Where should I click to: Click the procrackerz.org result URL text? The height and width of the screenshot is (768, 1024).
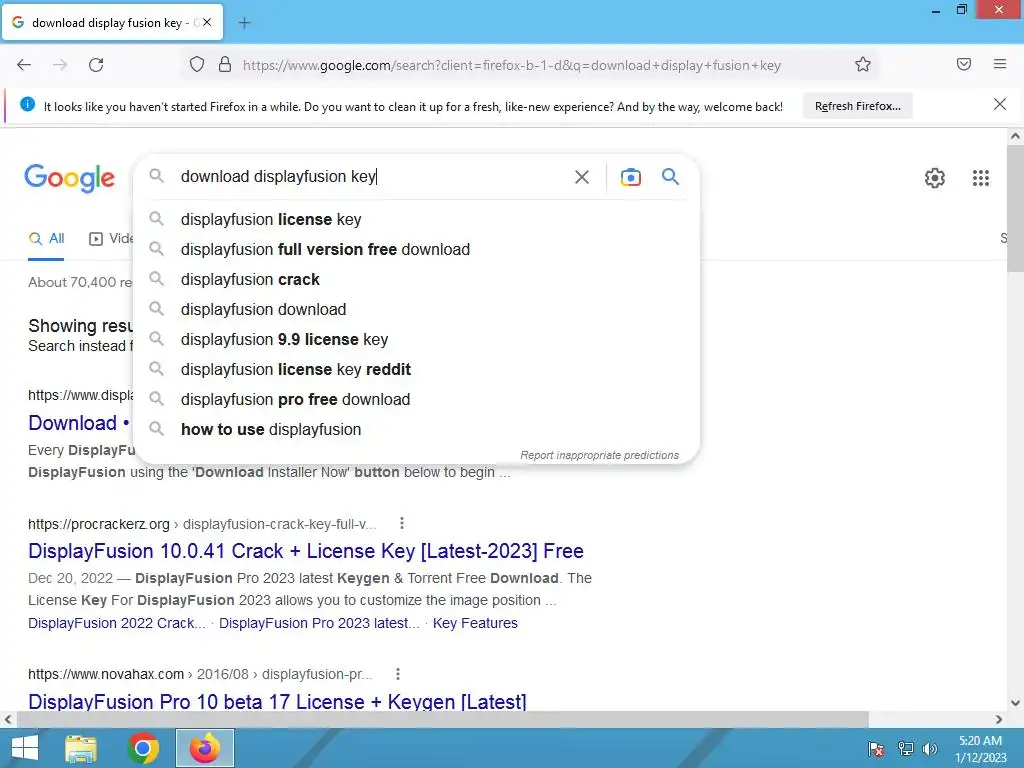[202, 524]
